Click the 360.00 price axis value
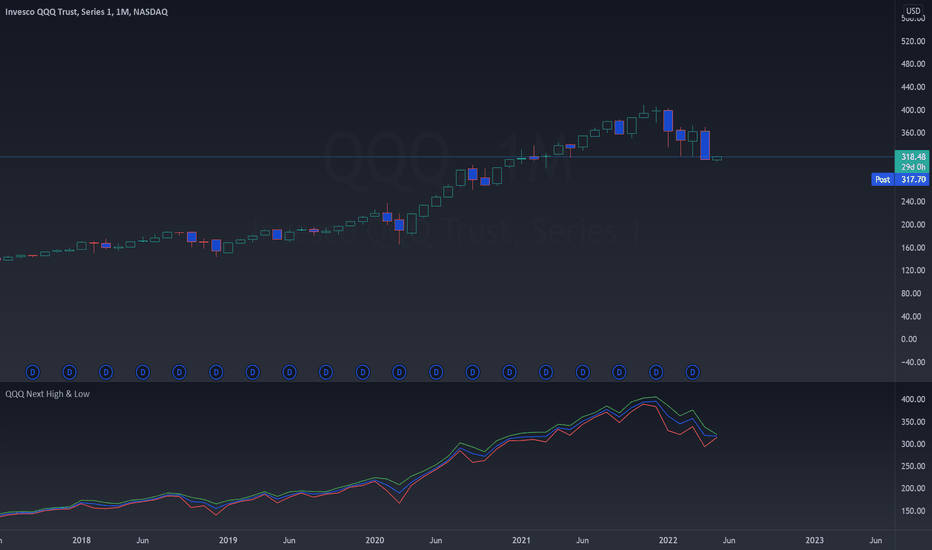This screenshot has width=932, height=550. (913, 133)
